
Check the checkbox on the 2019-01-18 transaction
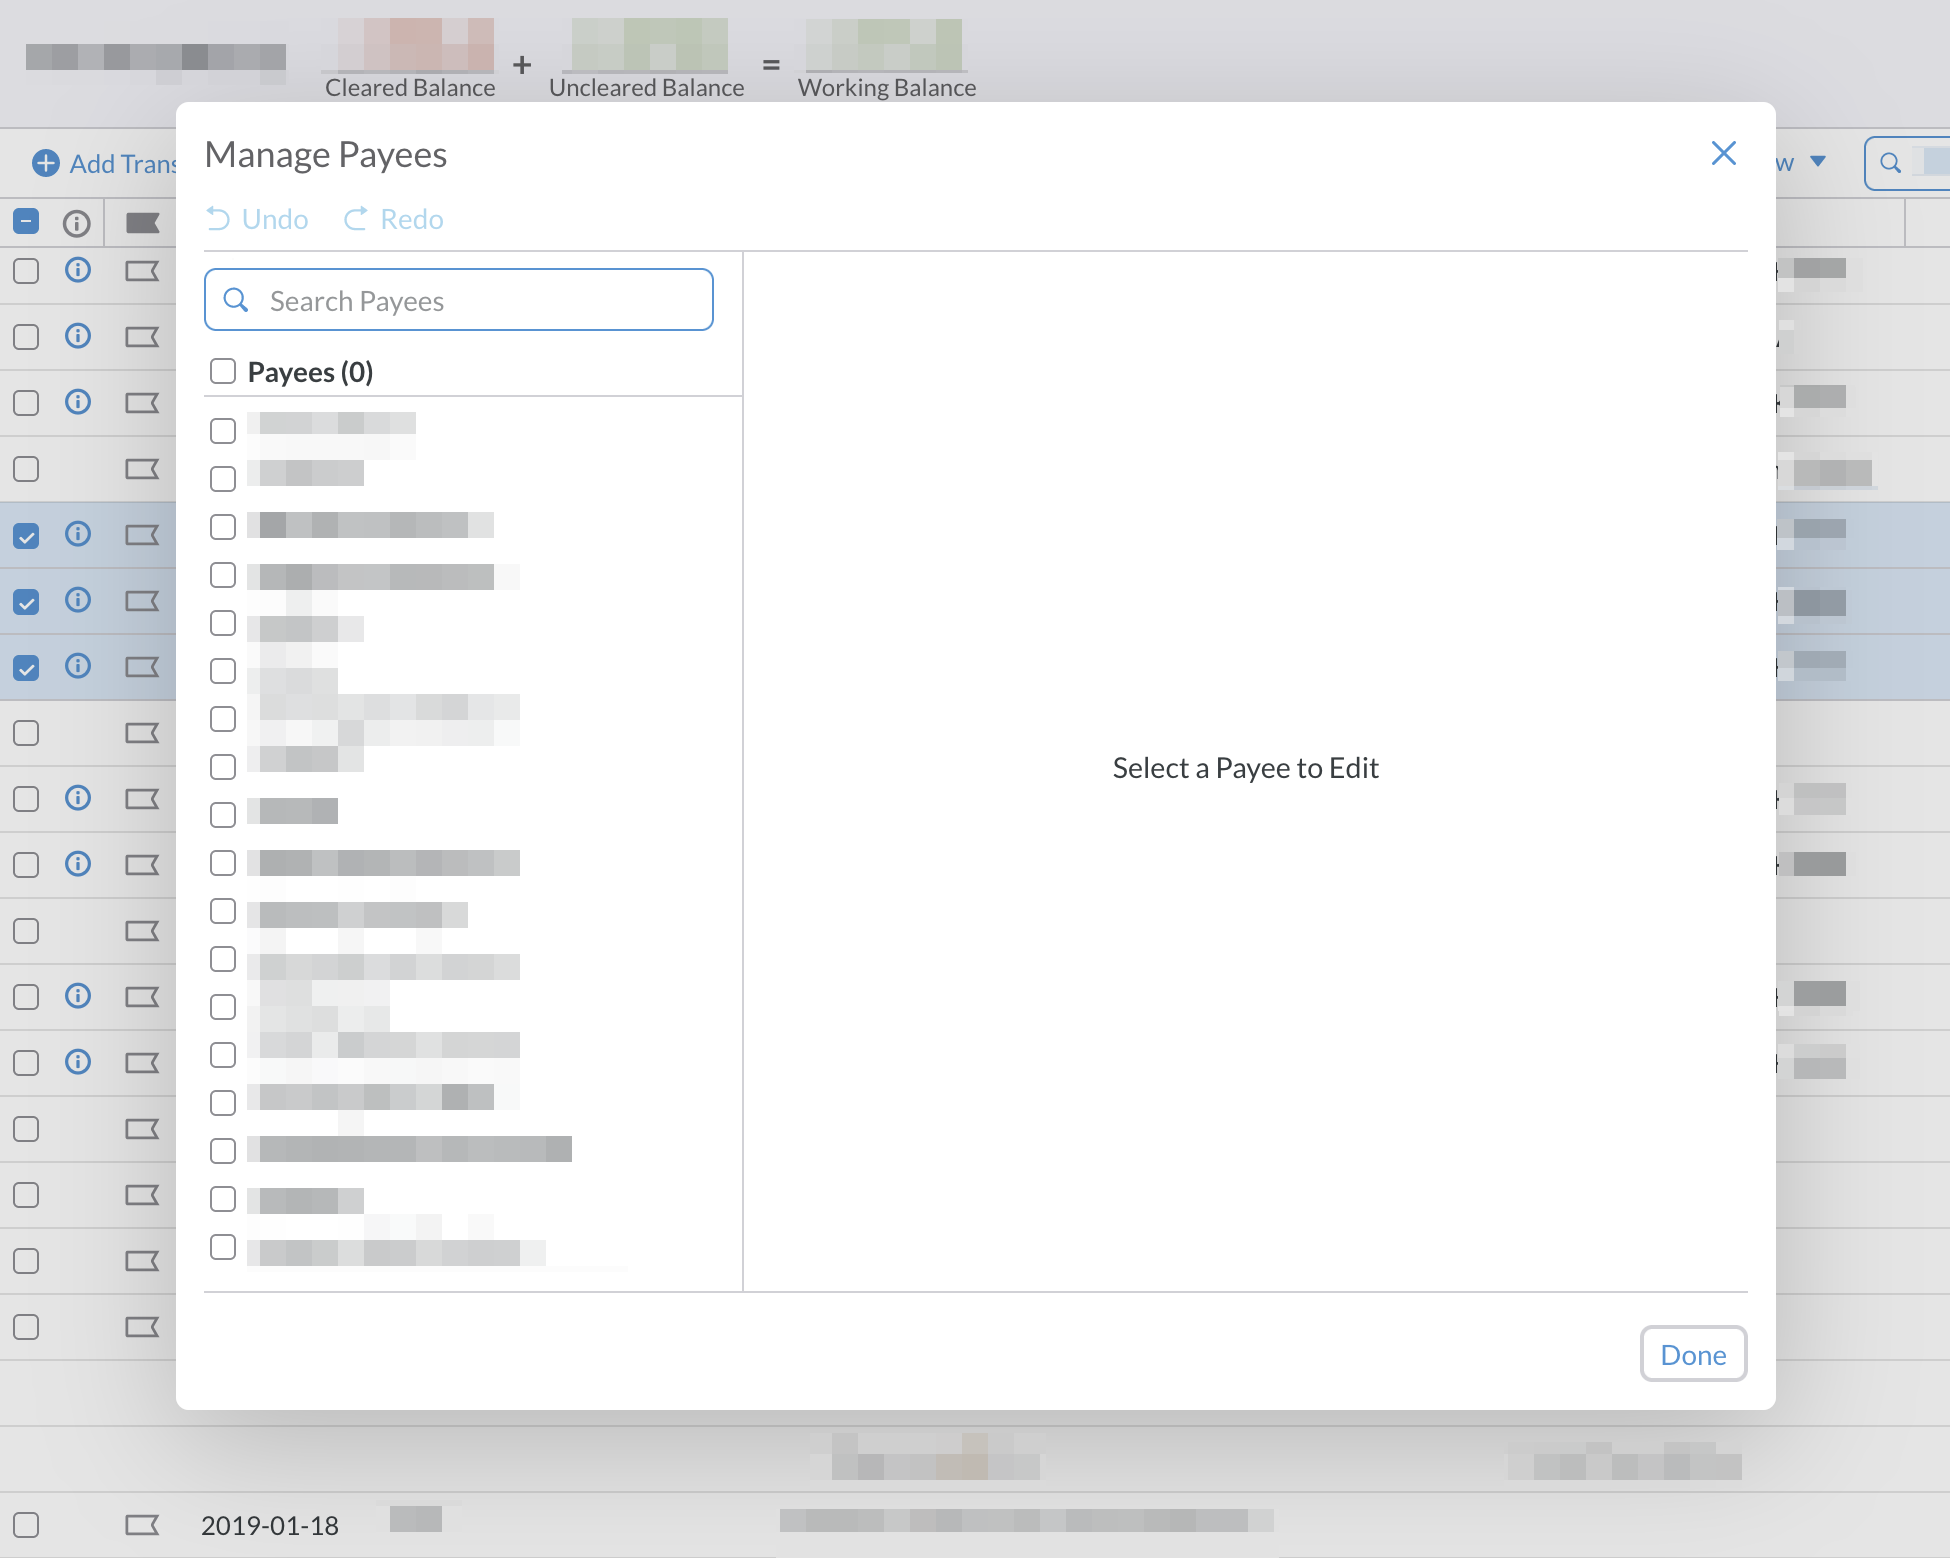pos(26,1524)
